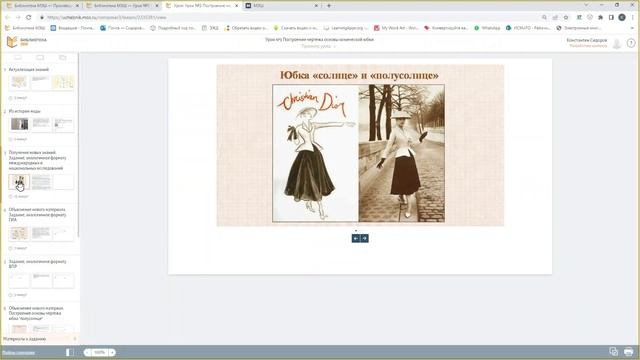This screenshot has width=640, height=360.
Task: Open the ЭЖД bookmark
Action: click(210, 28)
